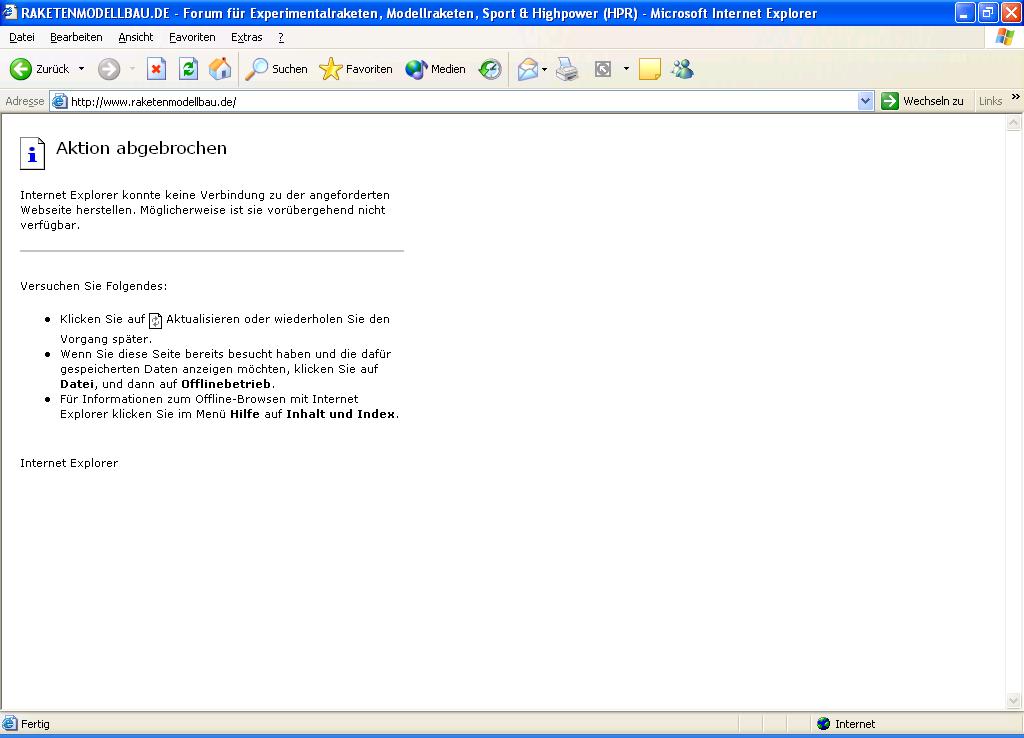Open the Bearbeiten menu

point(76,37)
